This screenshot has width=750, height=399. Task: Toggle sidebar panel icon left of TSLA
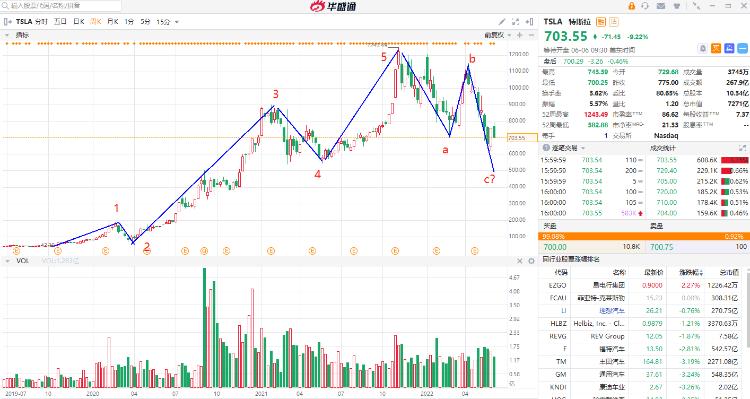(x=8, y=22)
